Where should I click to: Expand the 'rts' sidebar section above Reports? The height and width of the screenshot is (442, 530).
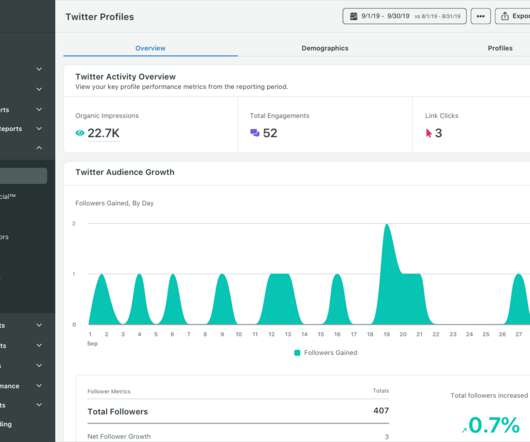click(x=39, y=109)
